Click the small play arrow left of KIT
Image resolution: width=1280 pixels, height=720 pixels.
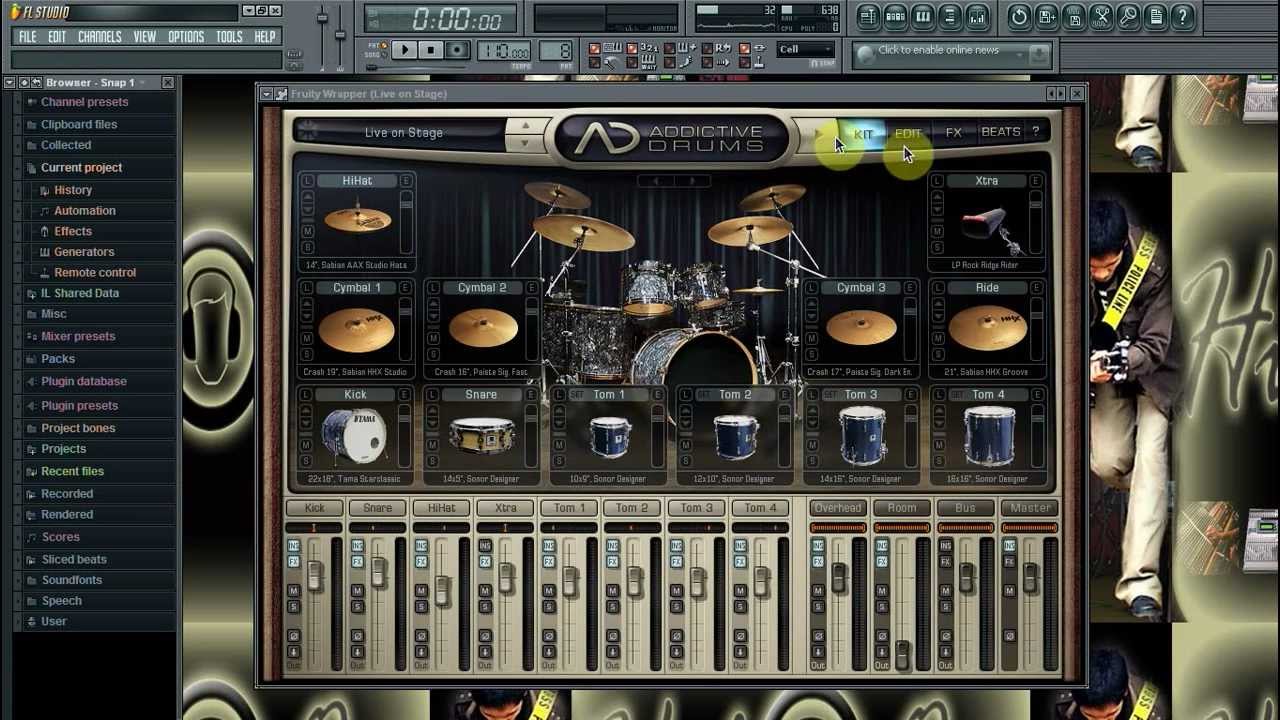pyautogui.click(x=819, y=133)
